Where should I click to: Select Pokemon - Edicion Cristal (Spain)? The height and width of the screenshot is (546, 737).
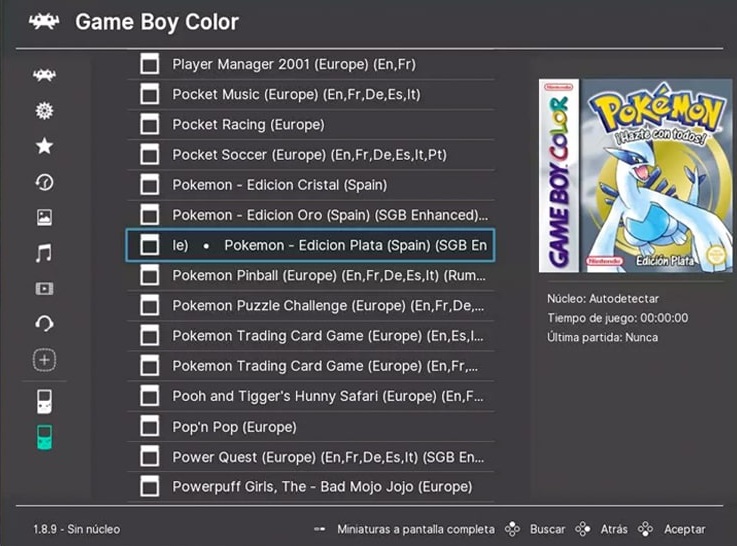tap(311, 185)
